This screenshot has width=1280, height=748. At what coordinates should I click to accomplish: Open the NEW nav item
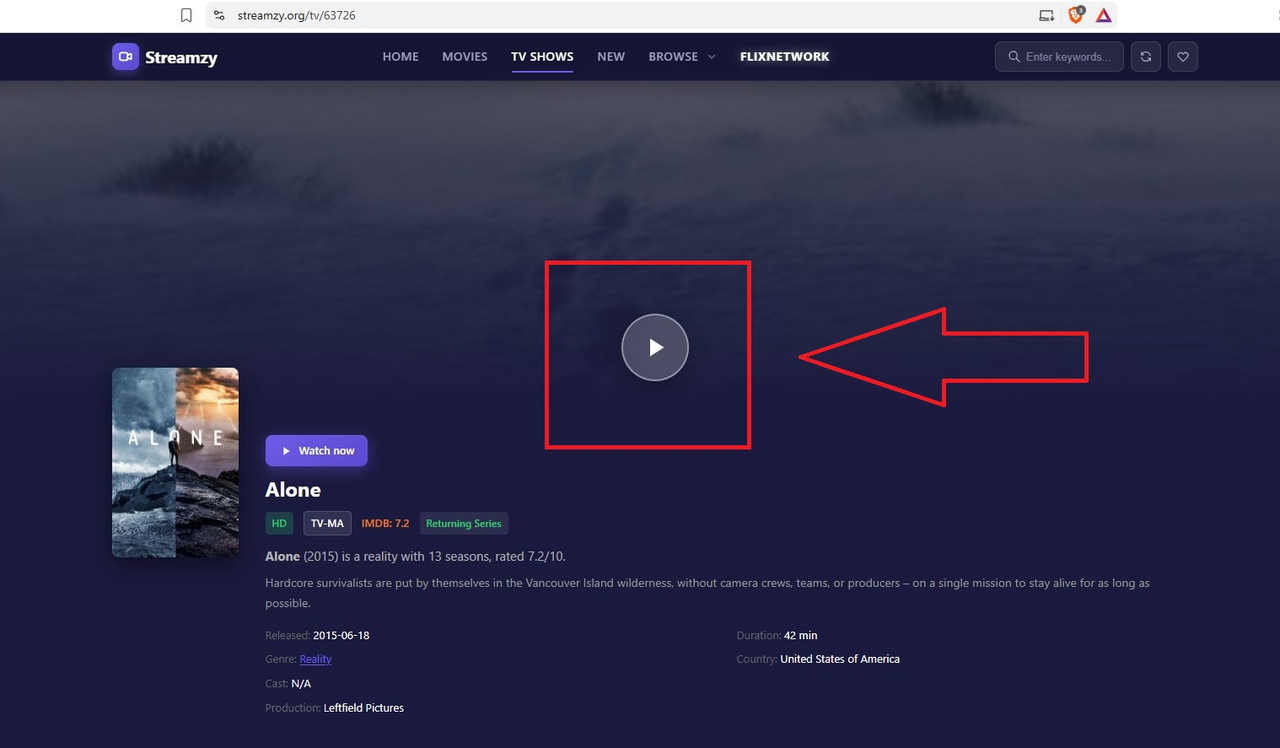coord(611,57)
